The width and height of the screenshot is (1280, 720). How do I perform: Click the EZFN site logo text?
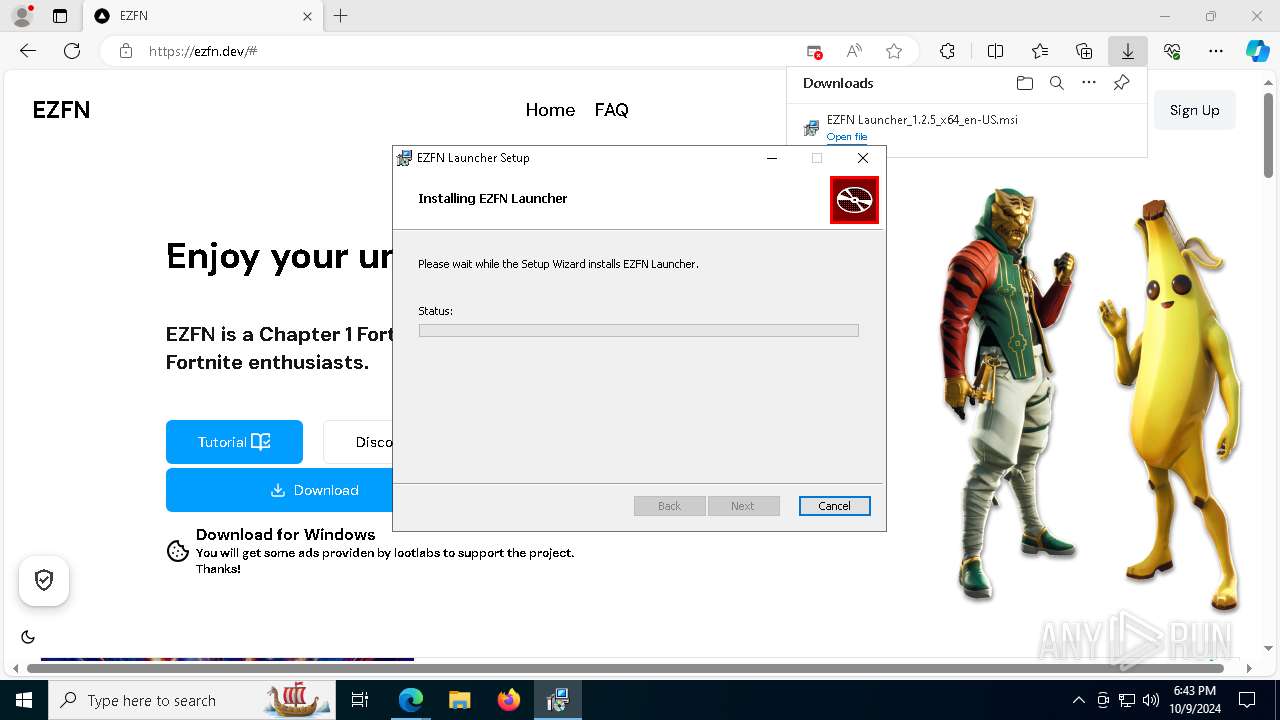(61, 110)
